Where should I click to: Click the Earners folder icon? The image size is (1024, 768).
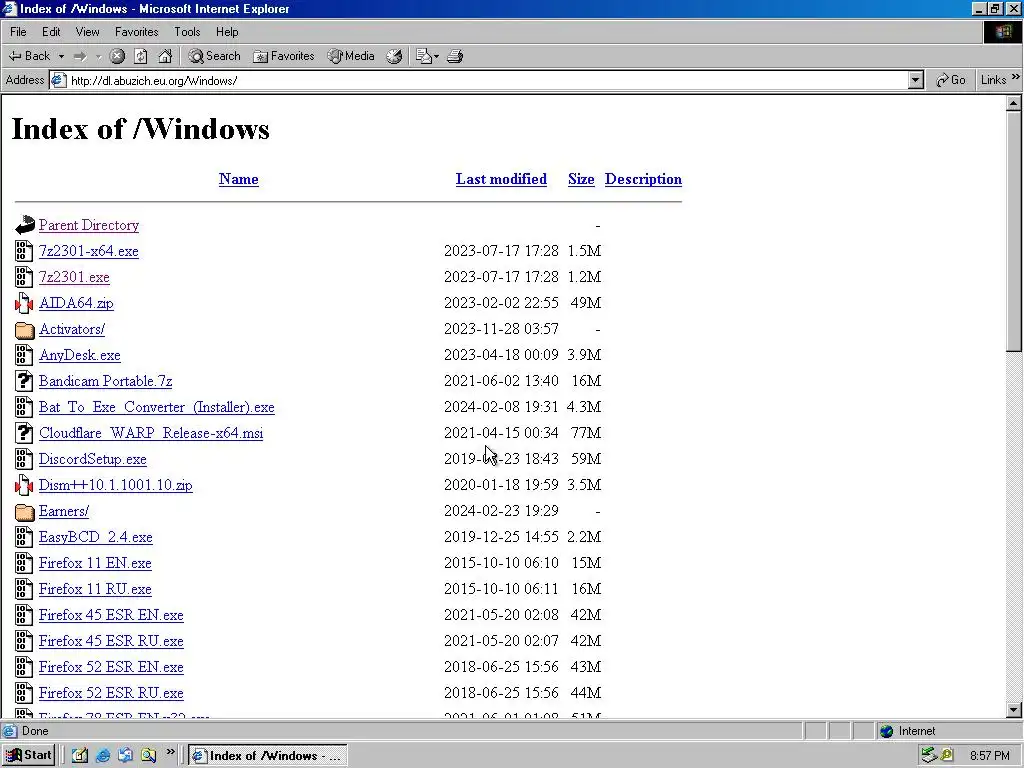coord(24,511)
